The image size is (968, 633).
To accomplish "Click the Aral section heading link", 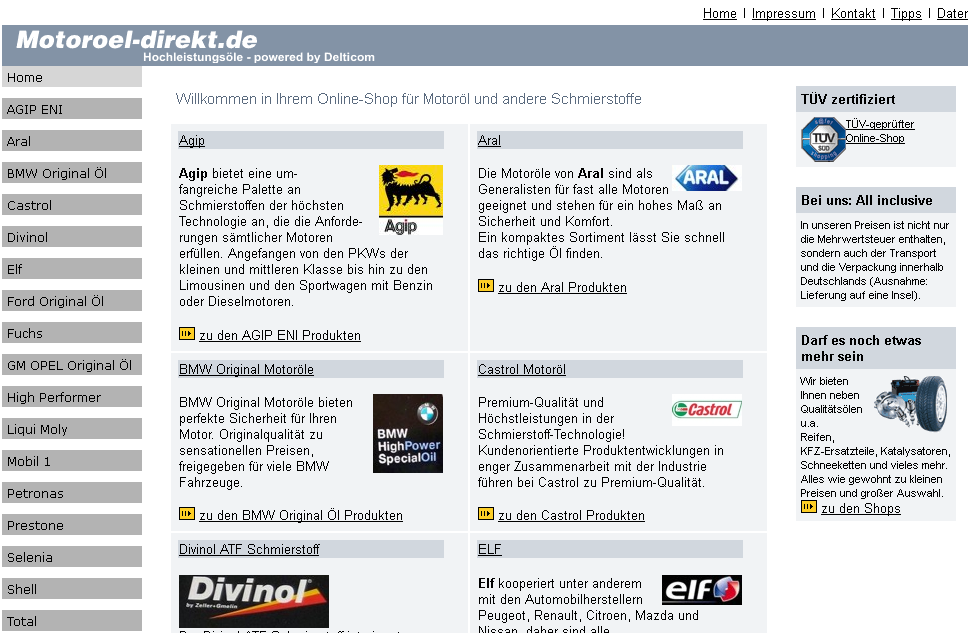I will tap(489, 140).
